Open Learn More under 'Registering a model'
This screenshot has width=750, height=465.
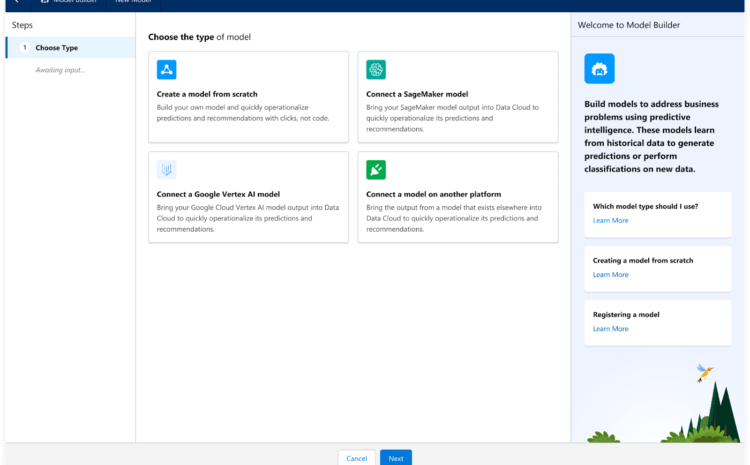pos(610,329)
